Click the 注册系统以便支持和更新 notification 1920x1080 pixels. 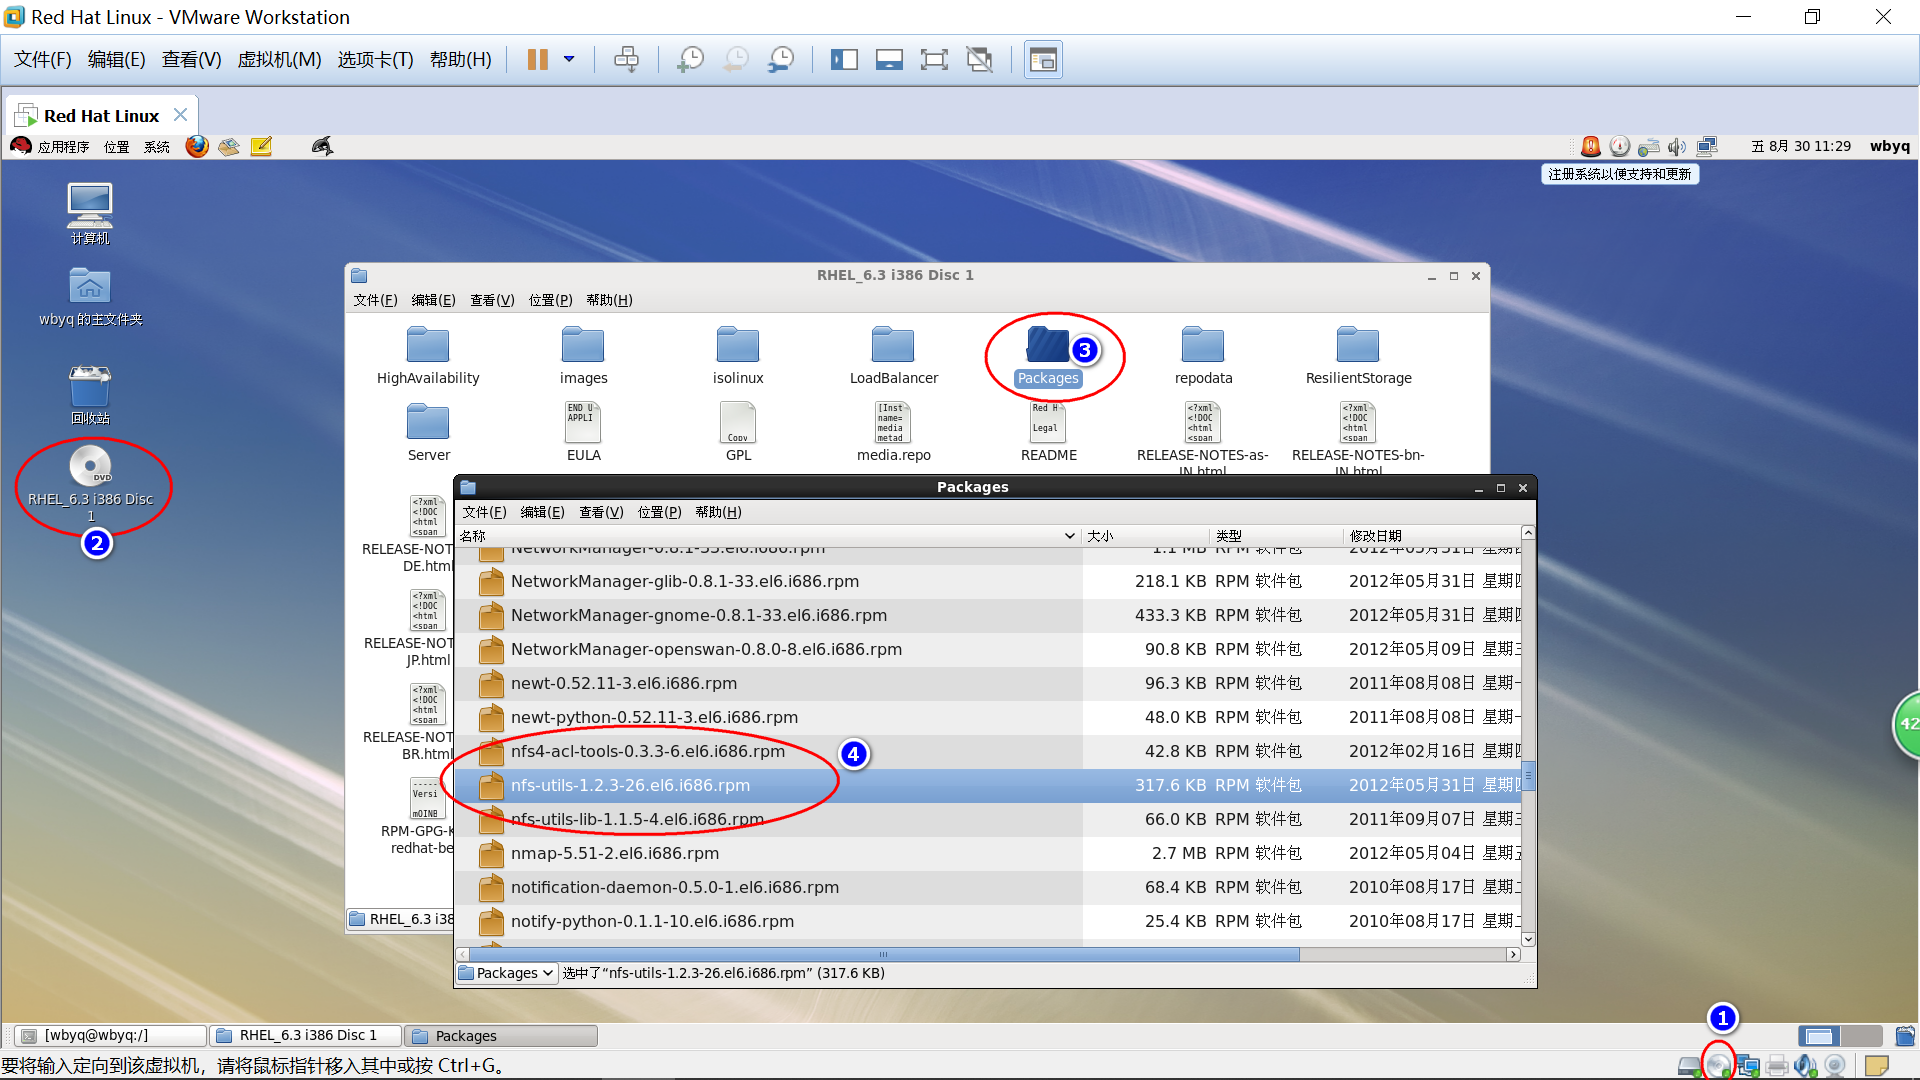pos(1619,174)
